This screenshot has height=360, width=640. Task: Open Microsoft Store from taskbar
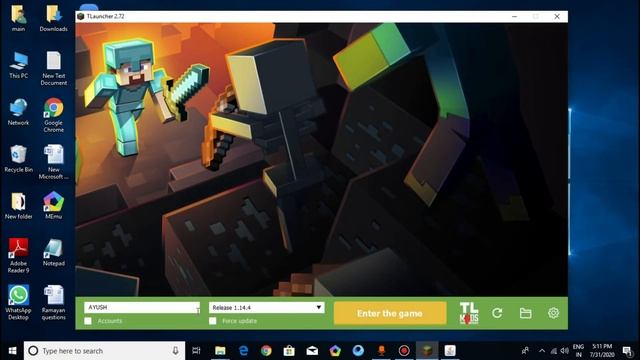tap(289, 351)
